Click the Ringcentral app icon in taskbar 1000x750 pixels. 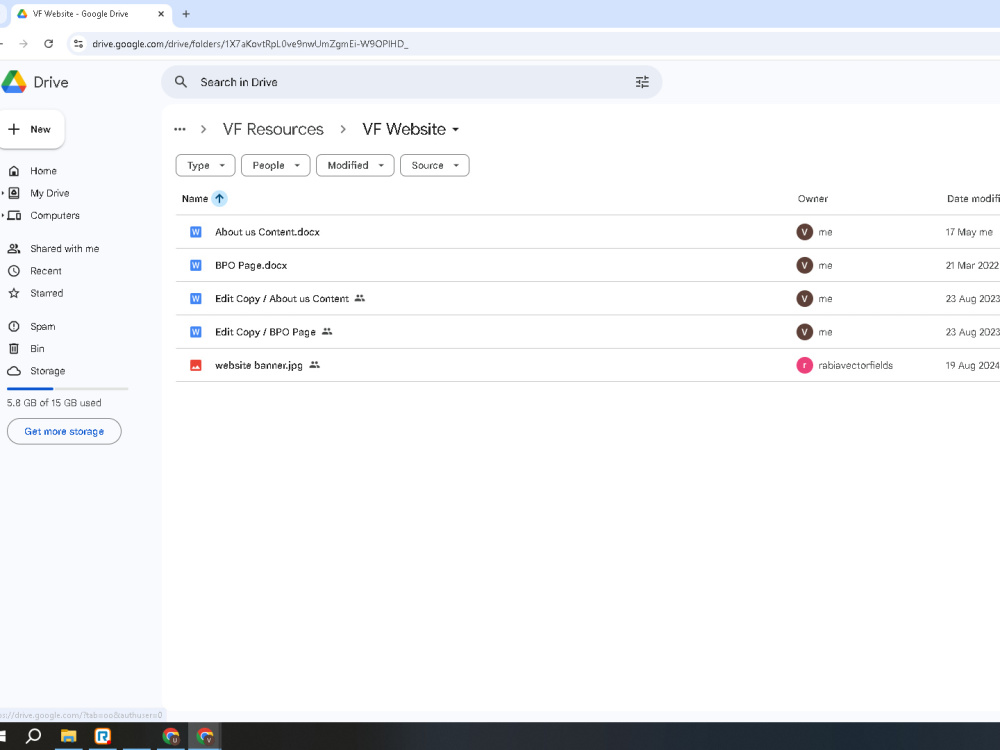click(x=103, y=736)
